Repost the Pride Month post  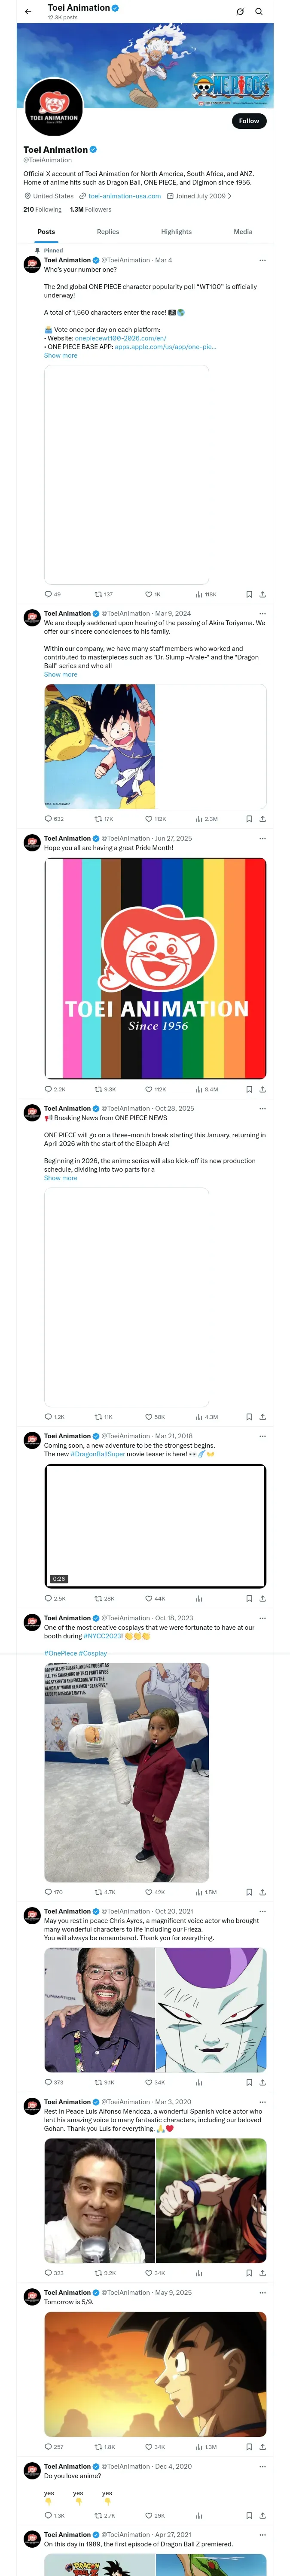click(x=99, y=1089)
